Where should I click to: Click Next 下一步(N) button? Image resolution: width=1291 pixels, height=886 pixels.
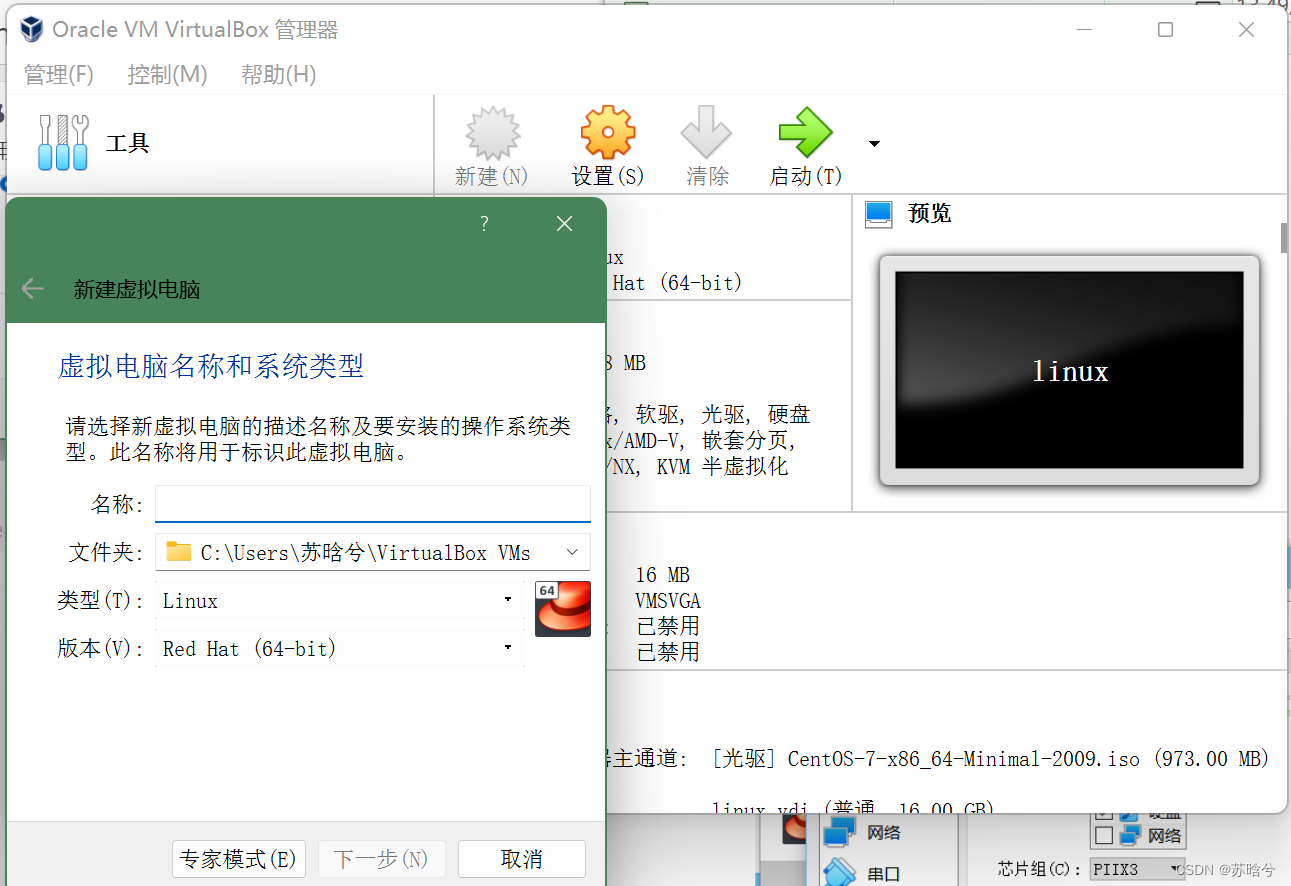coord(381,859)
